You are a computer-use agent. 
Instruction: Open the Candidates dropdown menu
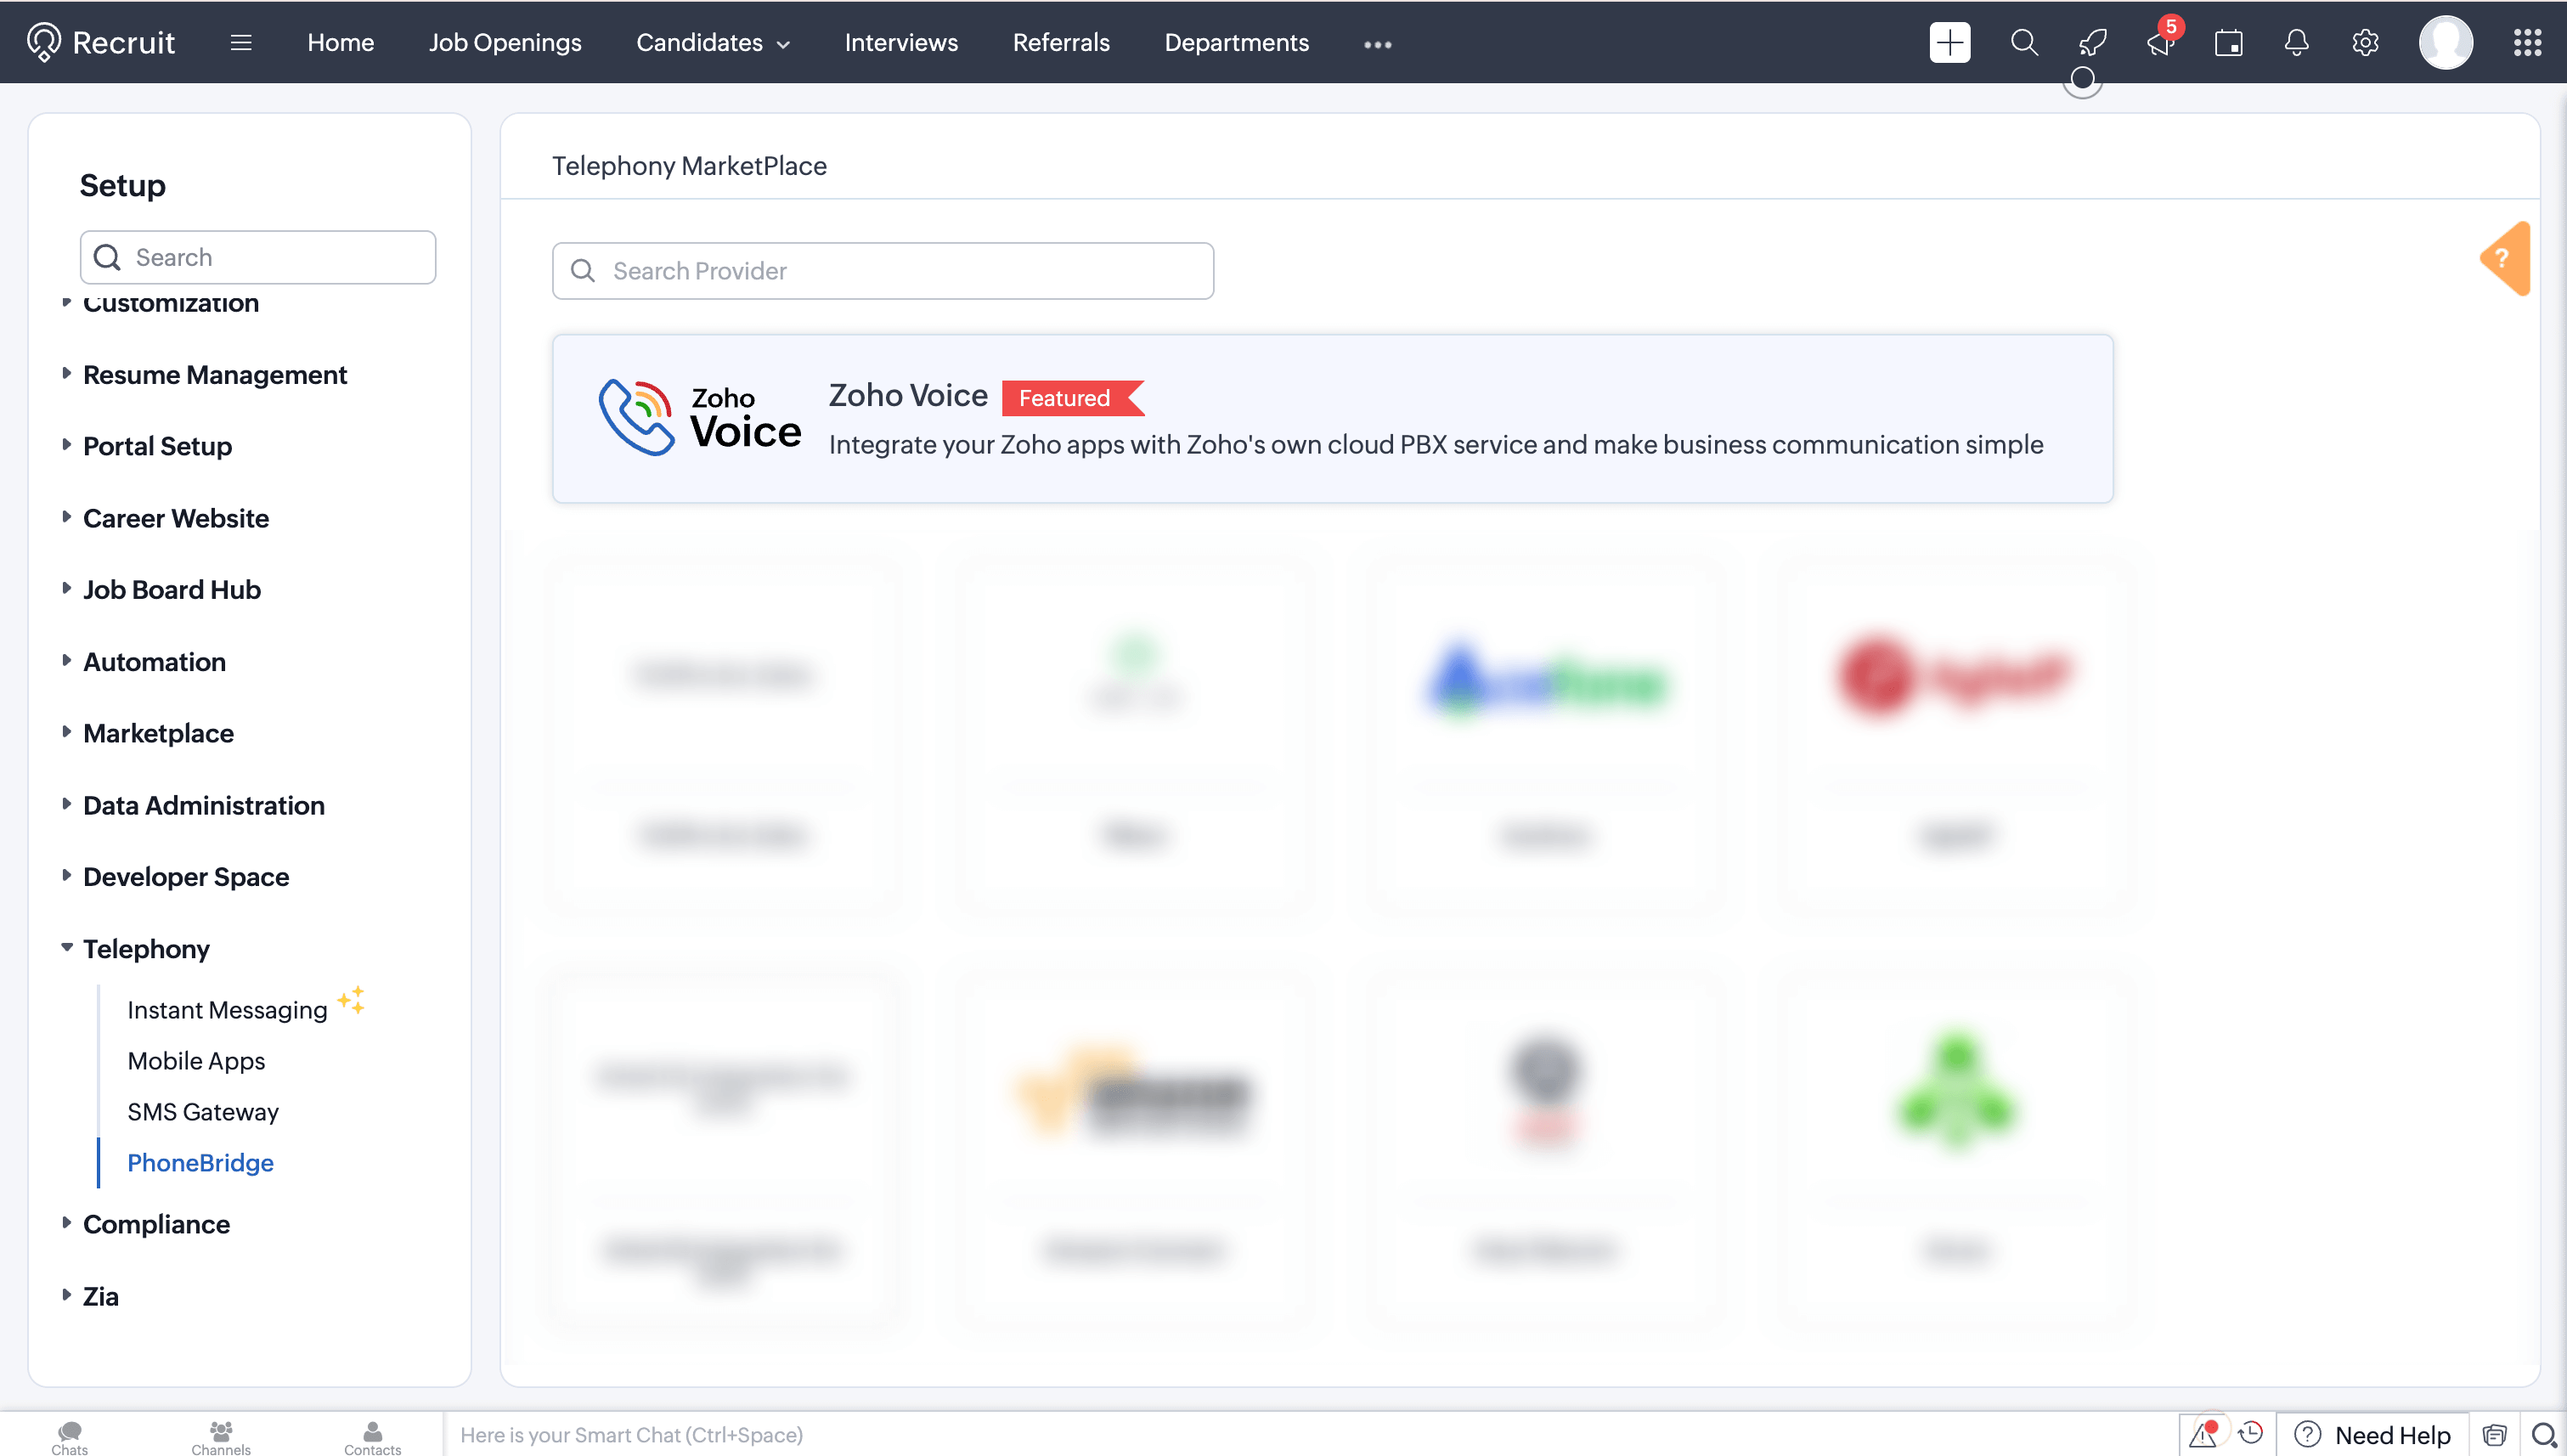(x=713, y=42)
